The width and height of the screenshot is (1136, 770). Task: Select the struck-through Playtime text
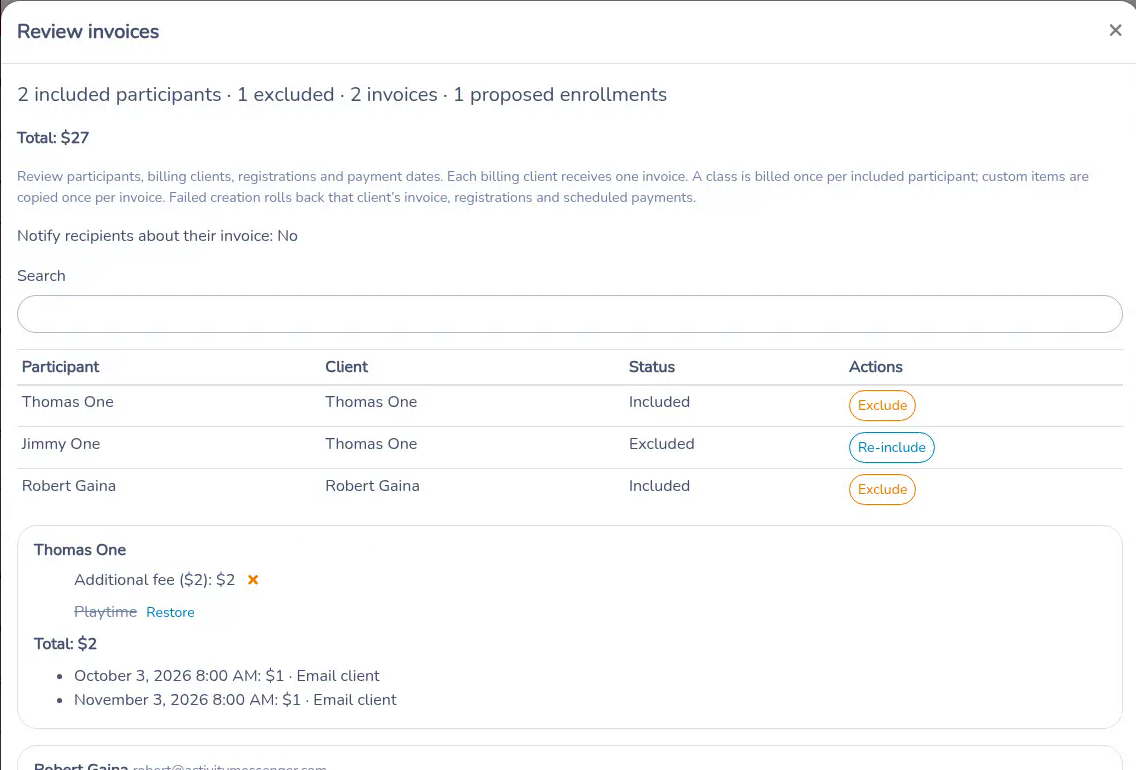(x=105, y=611)
